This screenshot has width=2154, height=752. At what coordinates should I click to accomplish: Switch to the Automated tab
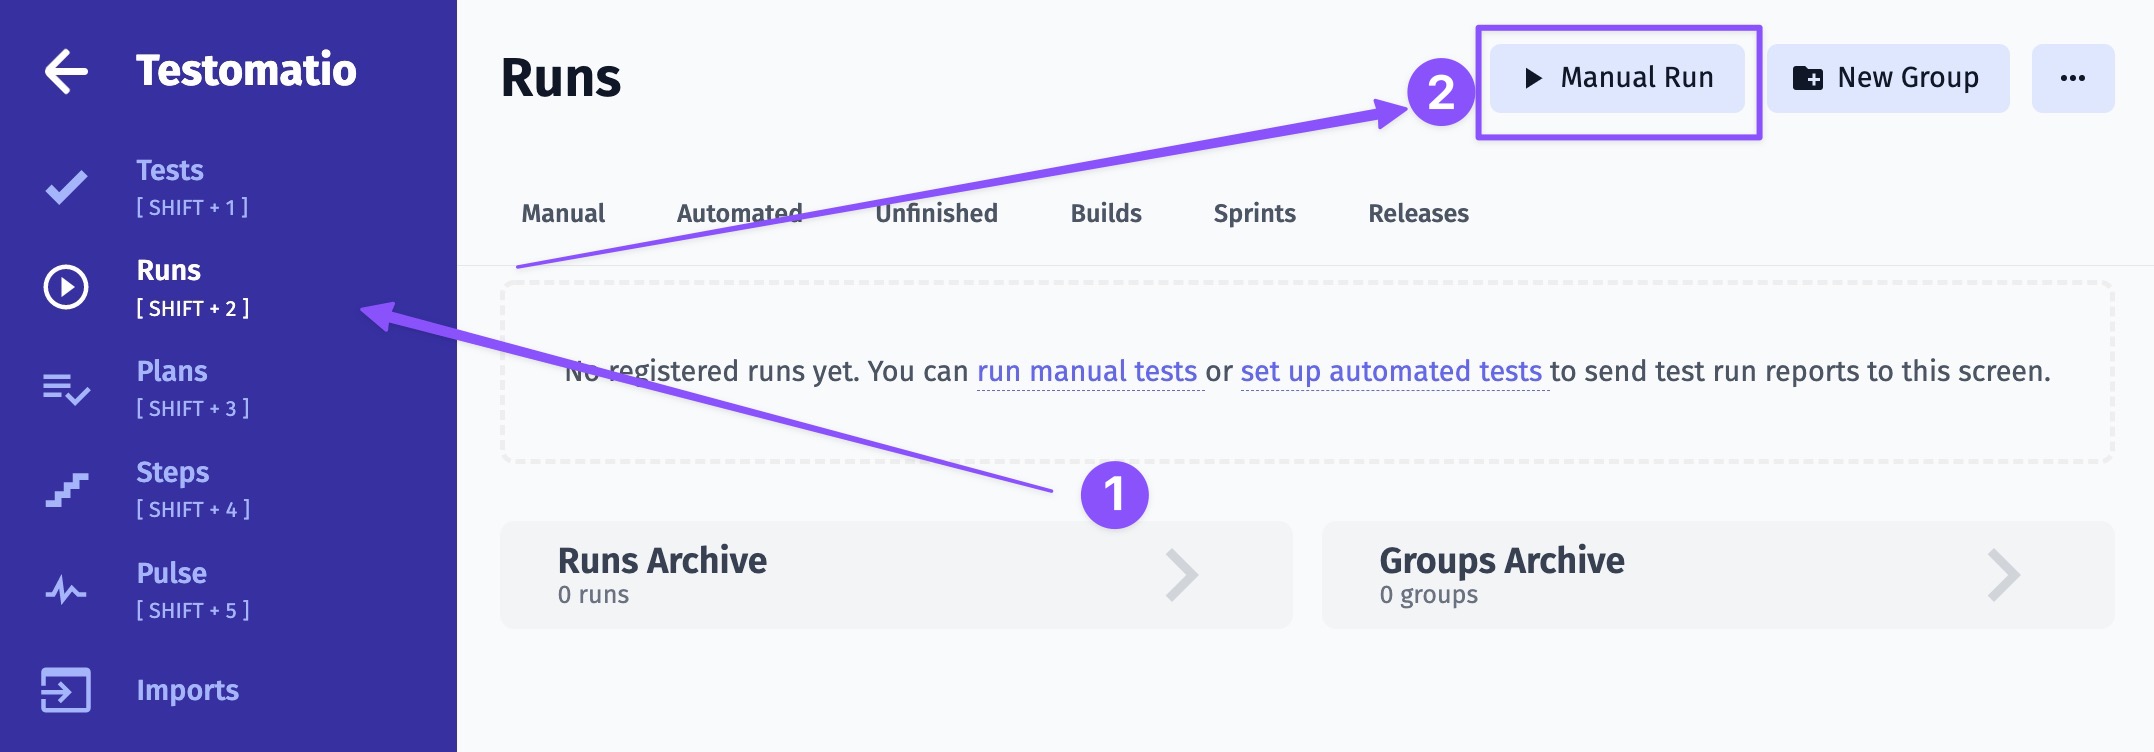click(740, 213)
